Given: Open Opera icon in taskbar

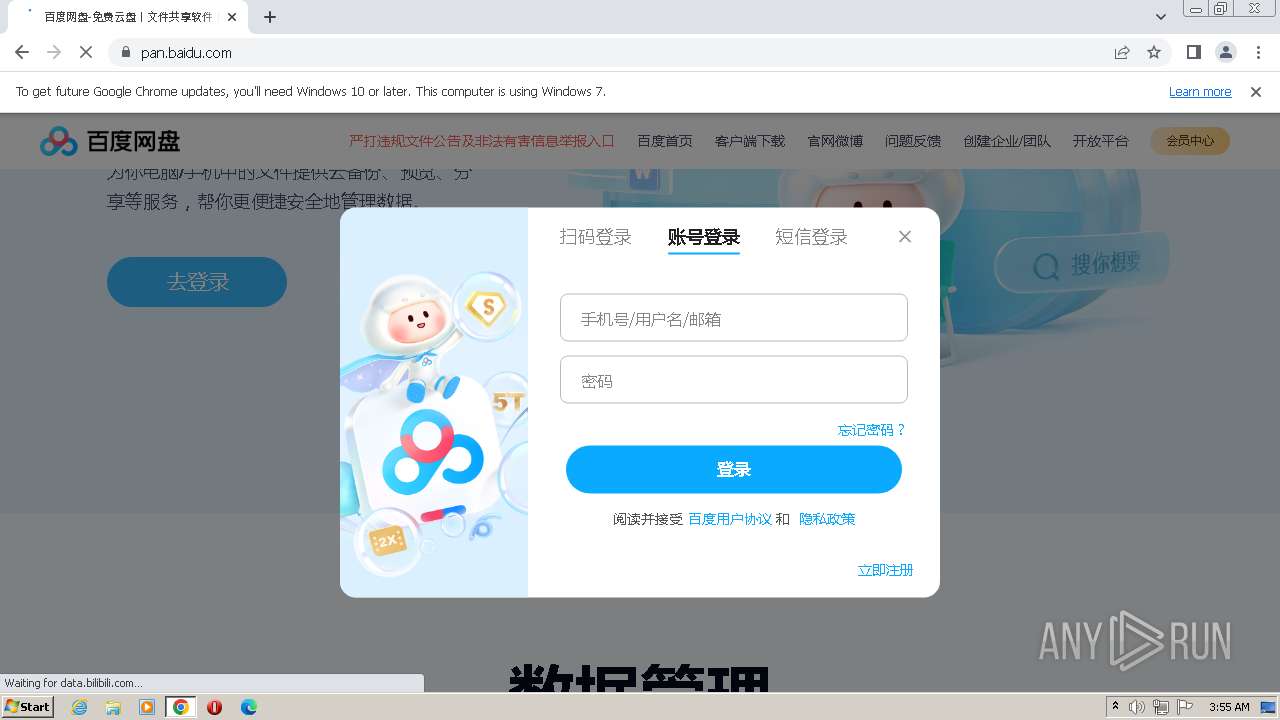Looking at the screenshot, I should point(214,707).
